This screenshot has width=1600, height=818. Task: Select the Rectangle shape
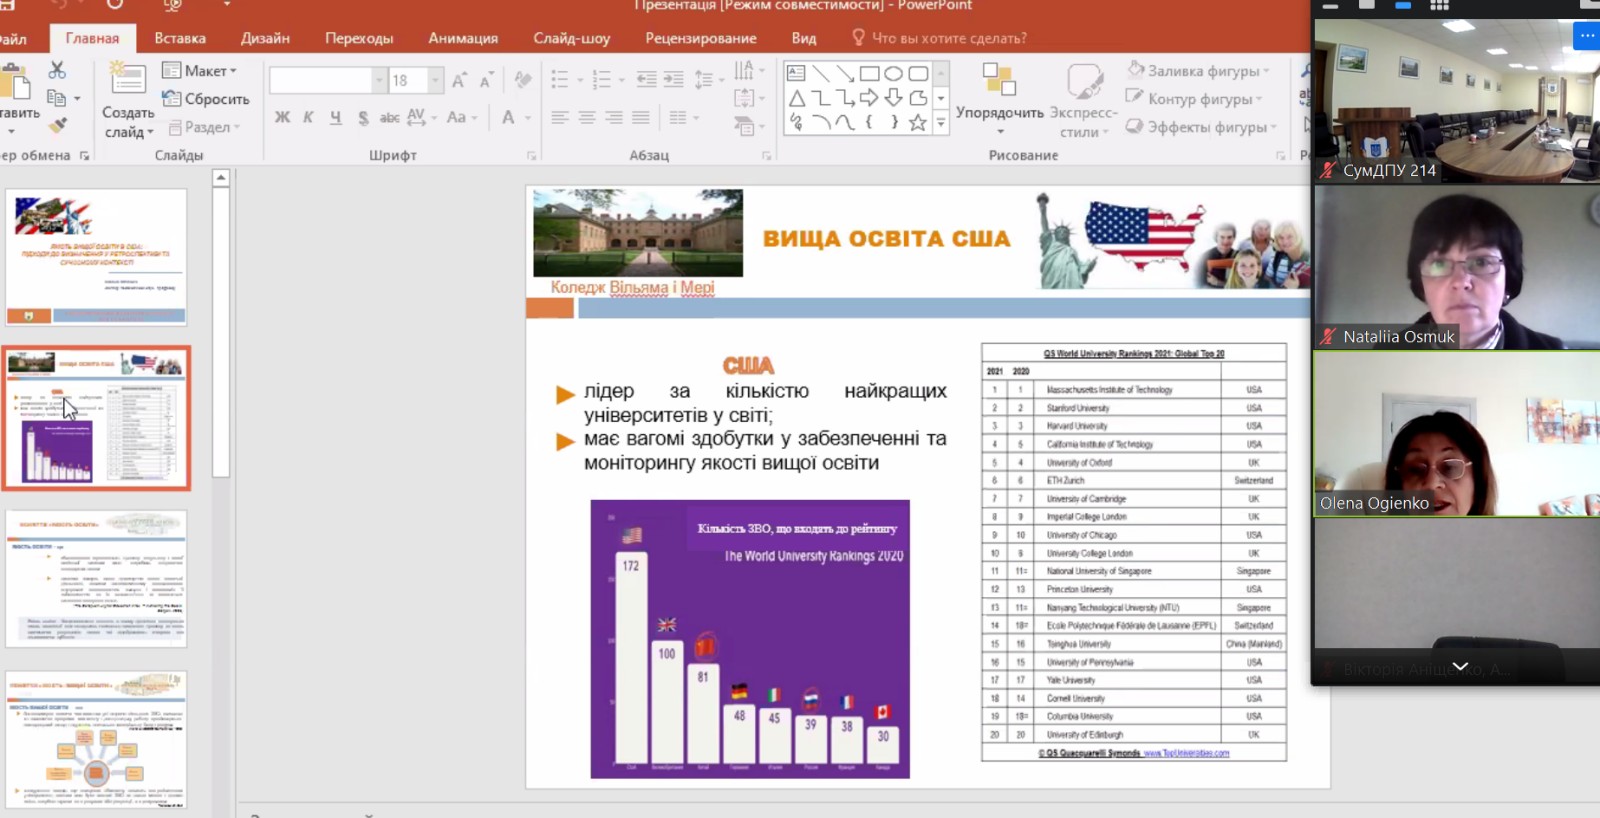point(869,73)
